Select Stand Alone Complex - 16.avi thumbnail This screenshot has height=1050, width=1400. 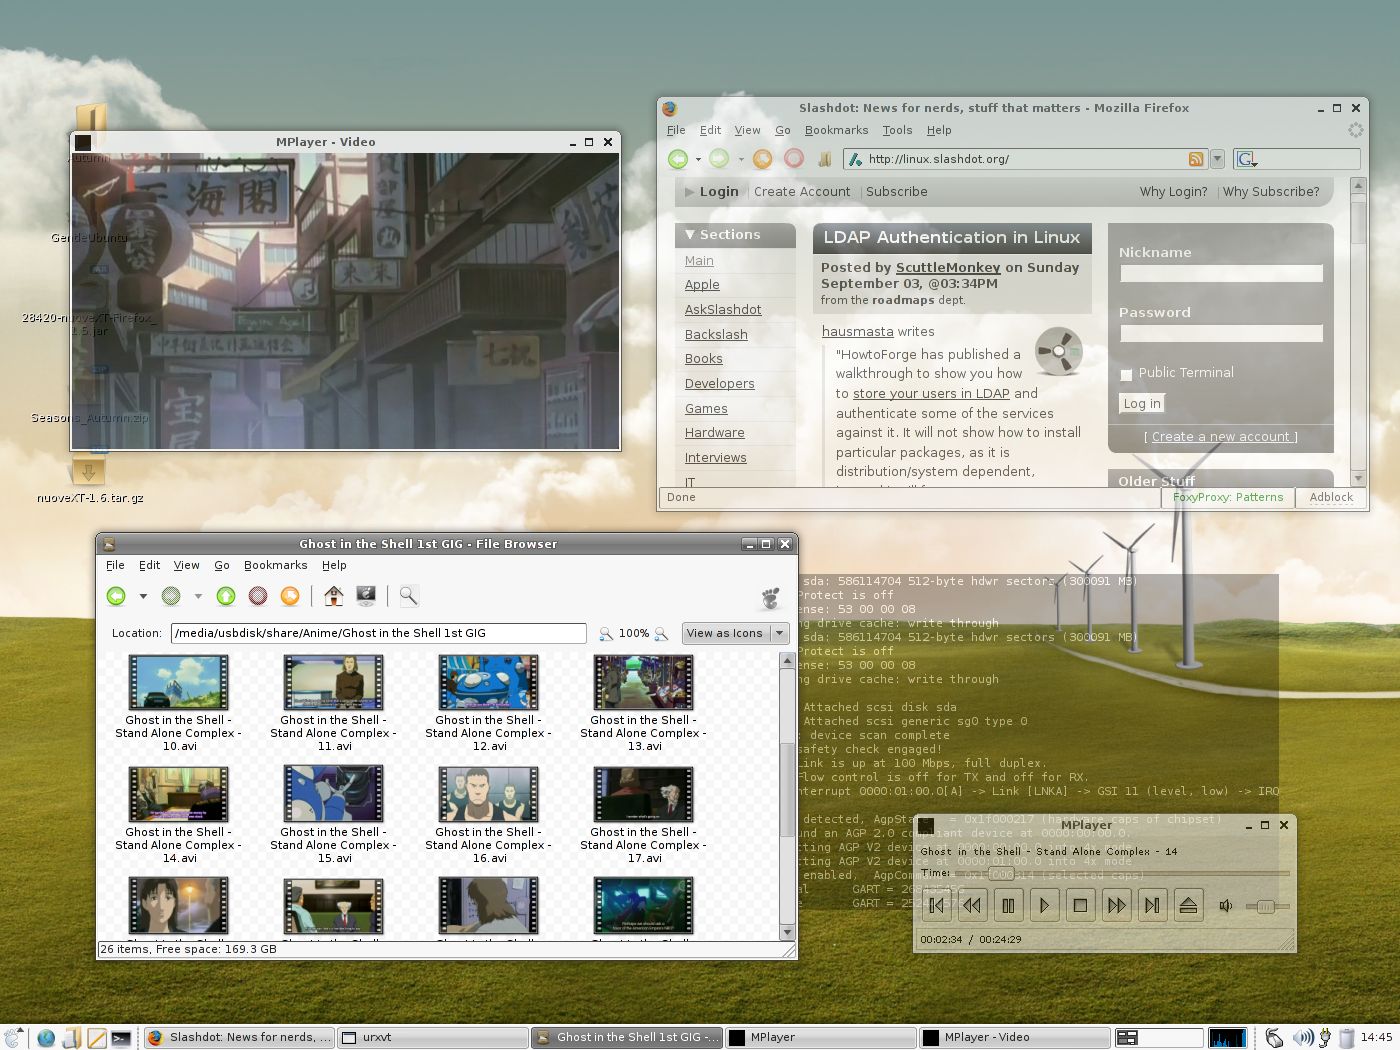pos(488,794)
